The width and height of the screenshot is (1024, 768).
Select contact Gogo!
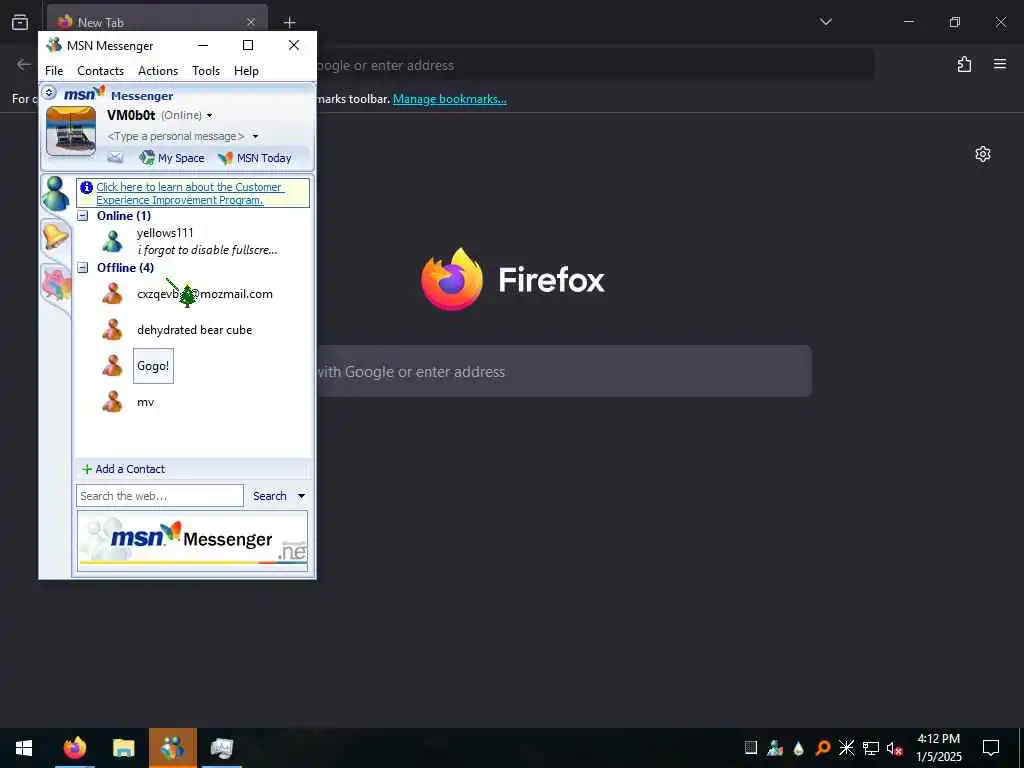tap(153, 366)
